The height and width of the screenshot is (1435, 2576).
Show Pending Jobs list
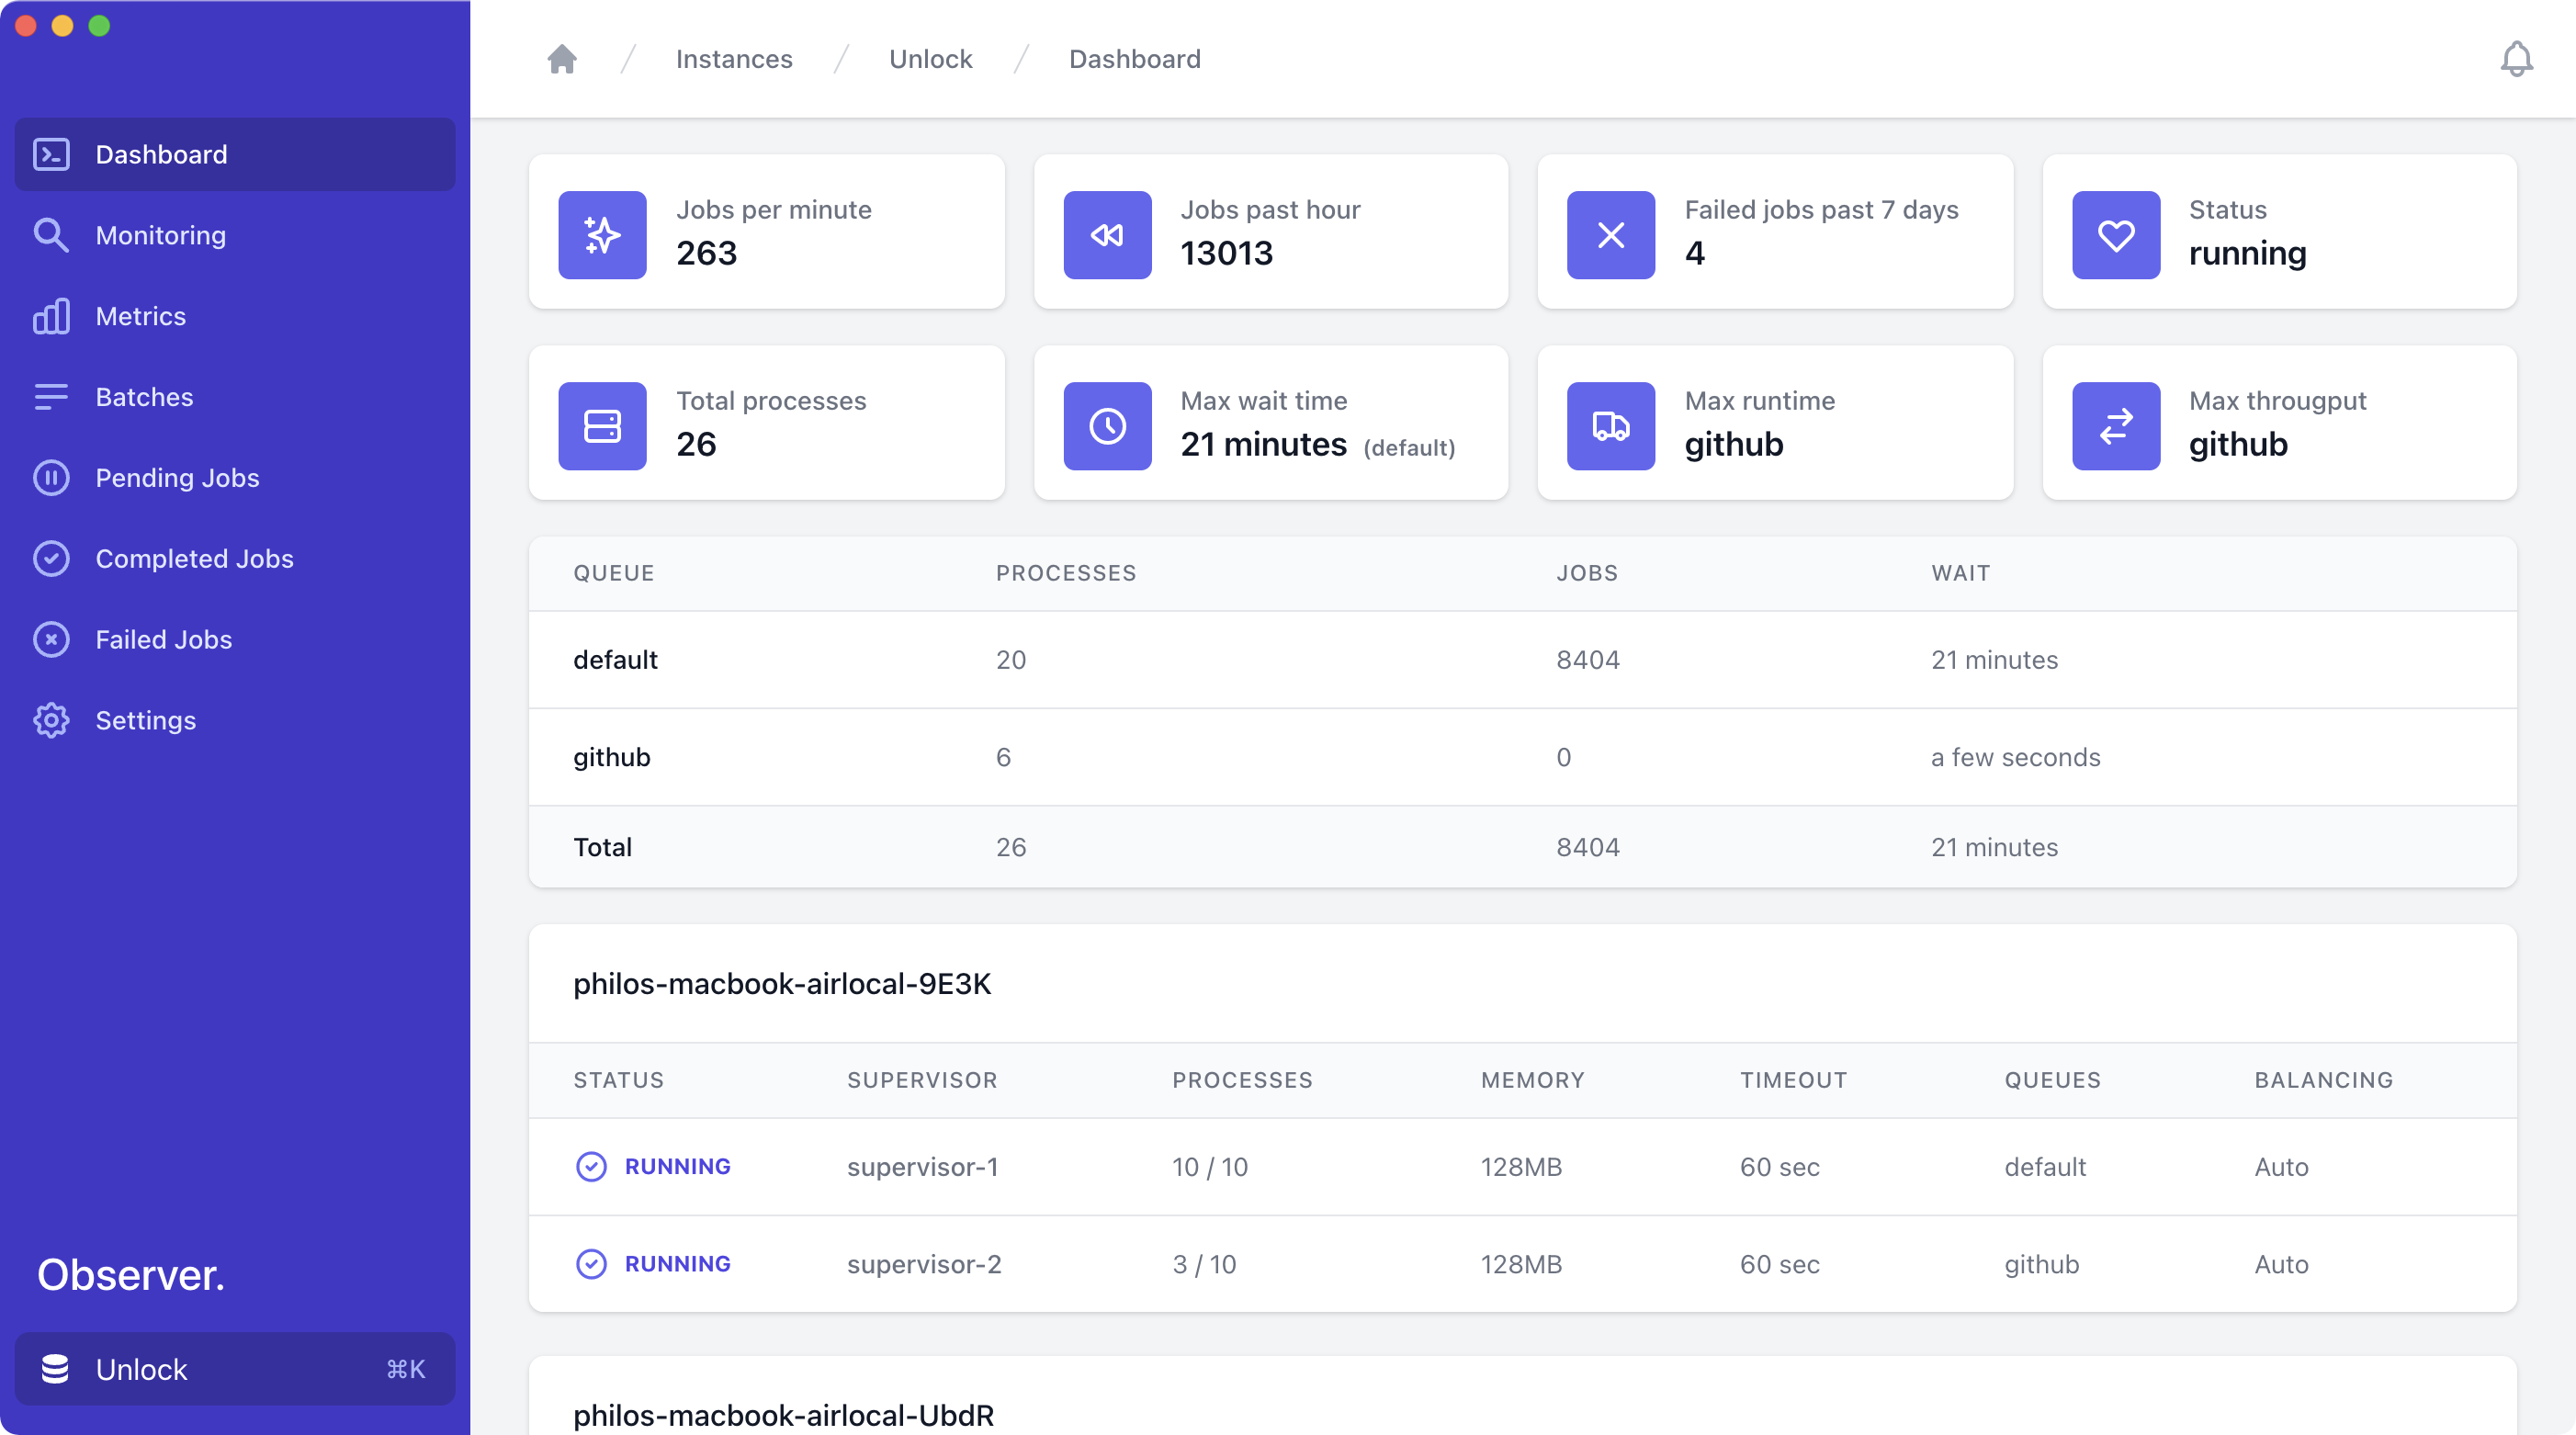(x=177, y=478)
